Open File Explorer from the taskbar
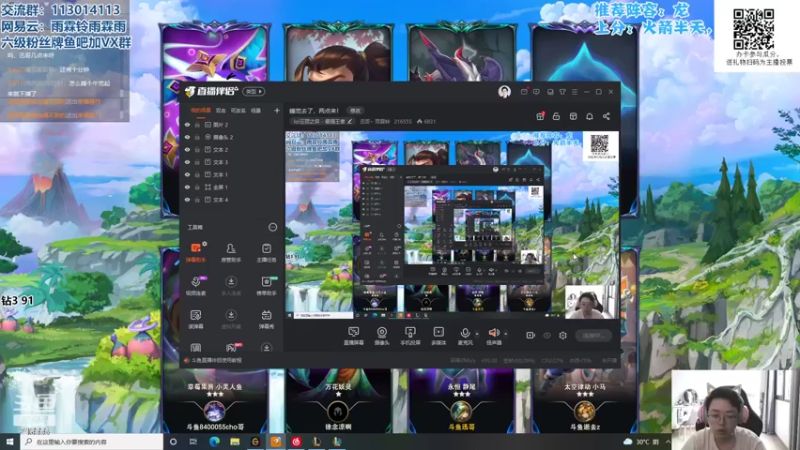800x450 pixels. pos(235,442)
